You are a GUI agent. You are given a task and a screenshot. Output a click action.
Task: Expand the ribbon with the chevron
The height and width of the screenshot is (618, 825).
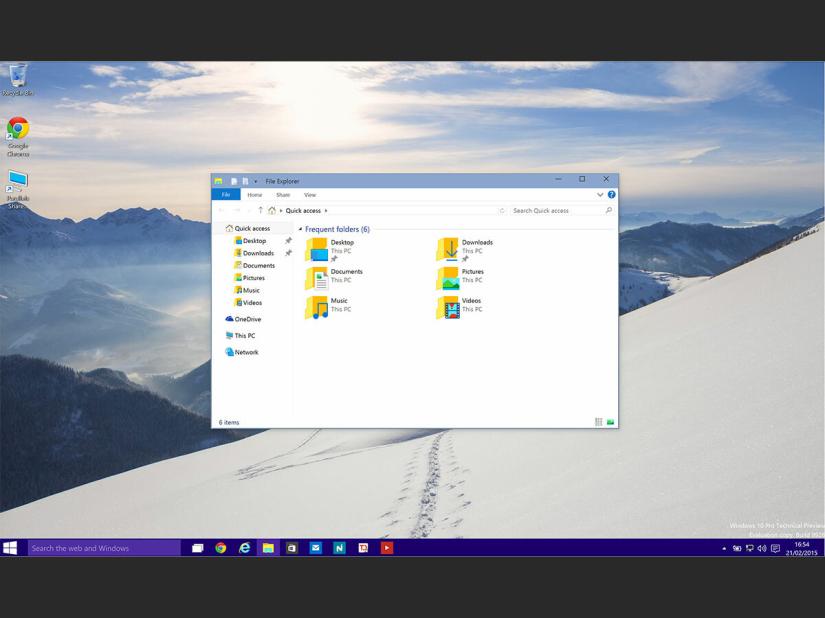(x=600, y=195)
